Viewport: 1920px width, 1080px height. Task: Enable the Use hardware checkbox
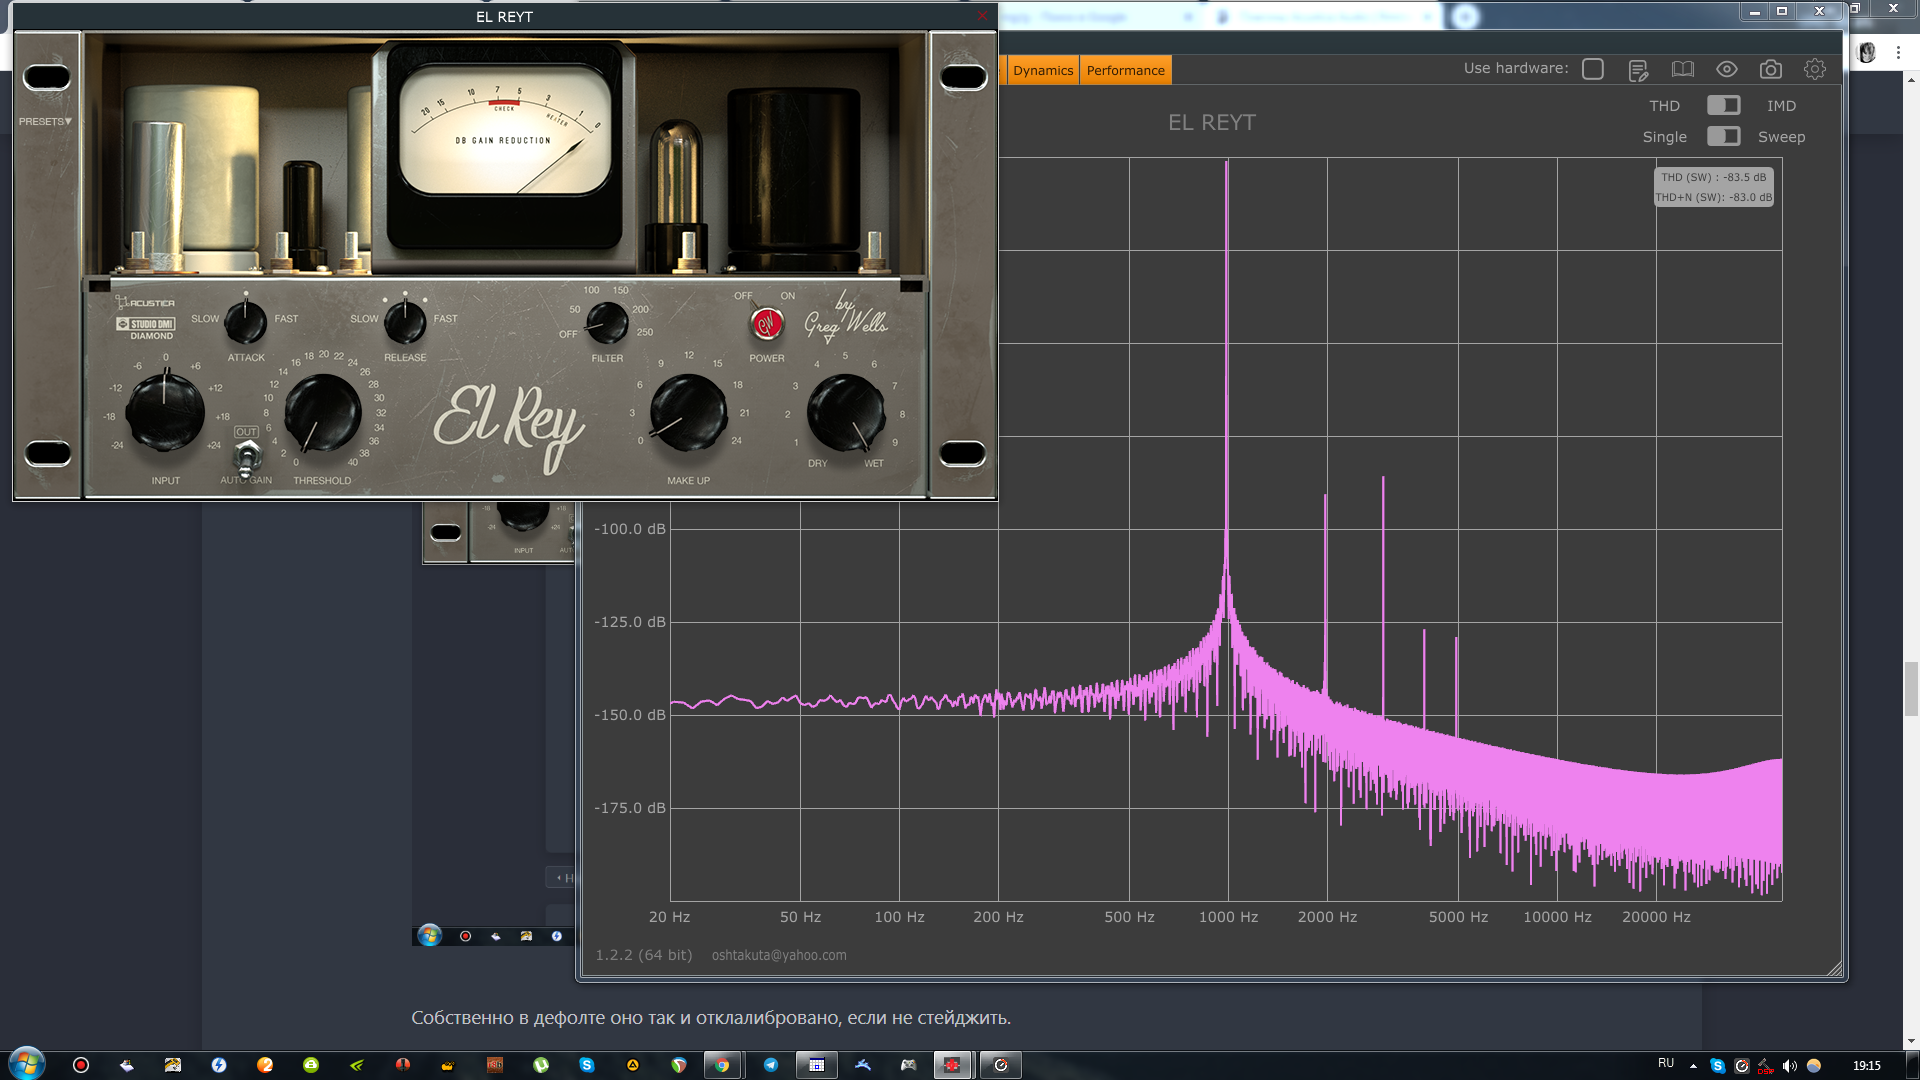click(1593, 69)
